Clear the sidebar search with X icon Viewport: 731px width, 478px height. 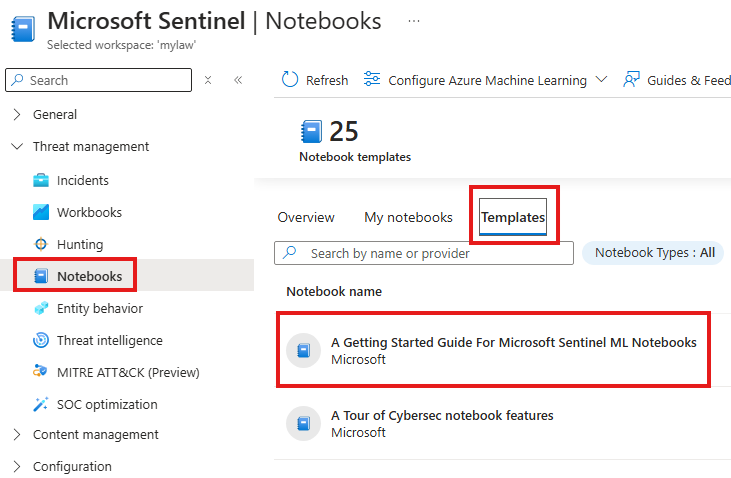click(x=208, y=80)
